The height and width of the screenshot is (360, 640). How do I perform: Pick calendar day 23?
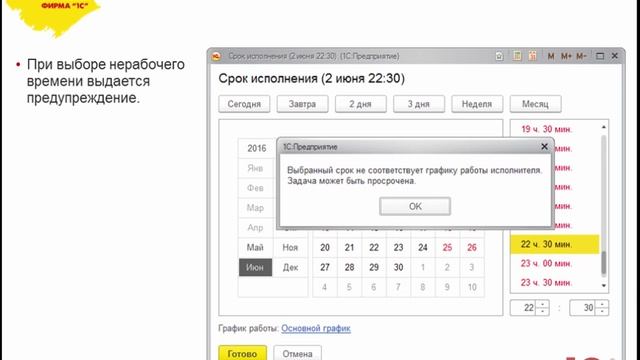(x=398, y=247)
